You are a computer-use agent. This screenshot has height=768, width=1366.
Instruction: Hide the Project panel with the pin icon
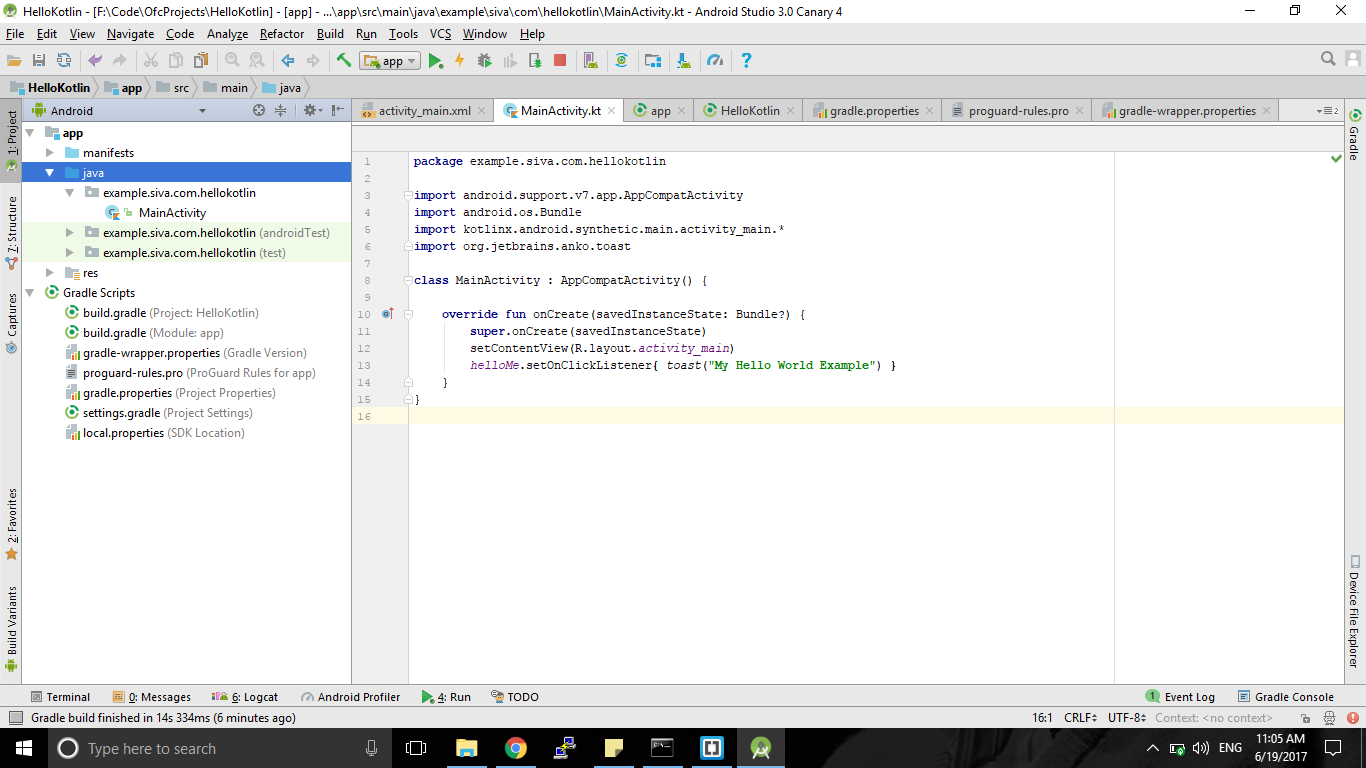pyautogui.click(x=338, y=110)
